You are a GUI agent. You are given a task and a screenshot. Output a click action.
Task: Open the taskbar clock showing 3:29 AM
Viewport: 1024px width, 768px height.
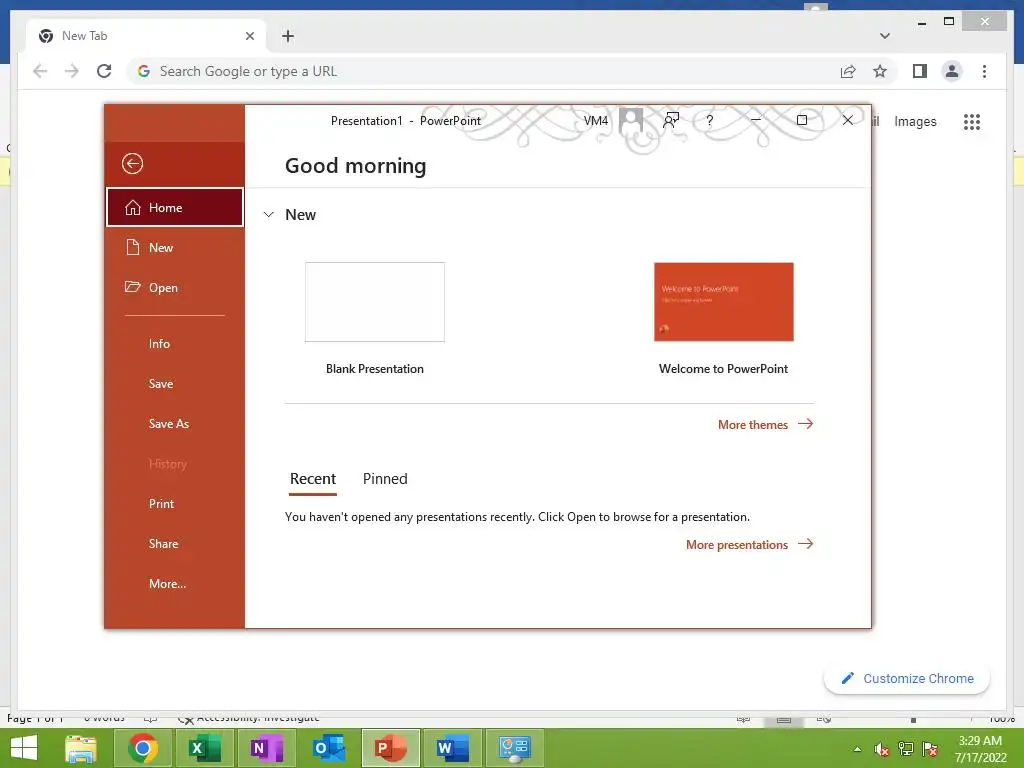click(x=980, y=748)
